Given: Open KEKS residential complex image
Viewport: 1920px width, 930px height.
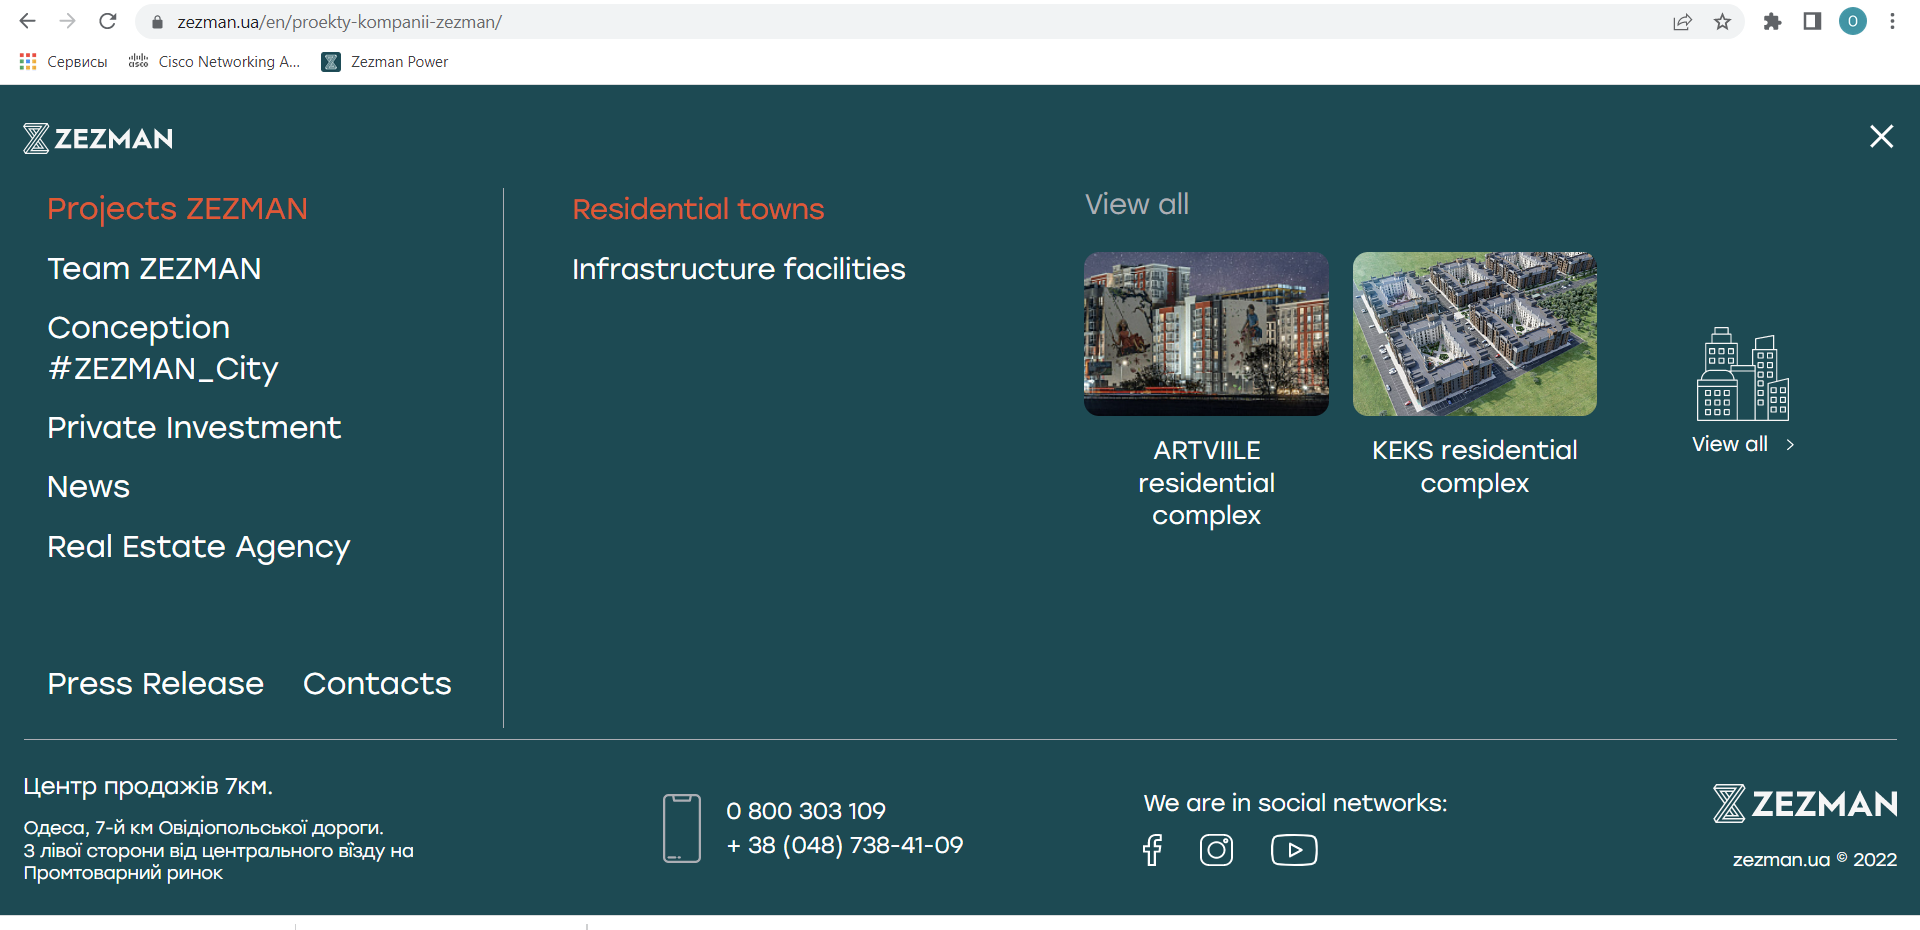Looking at the screenshot, I should [1474, 334].
